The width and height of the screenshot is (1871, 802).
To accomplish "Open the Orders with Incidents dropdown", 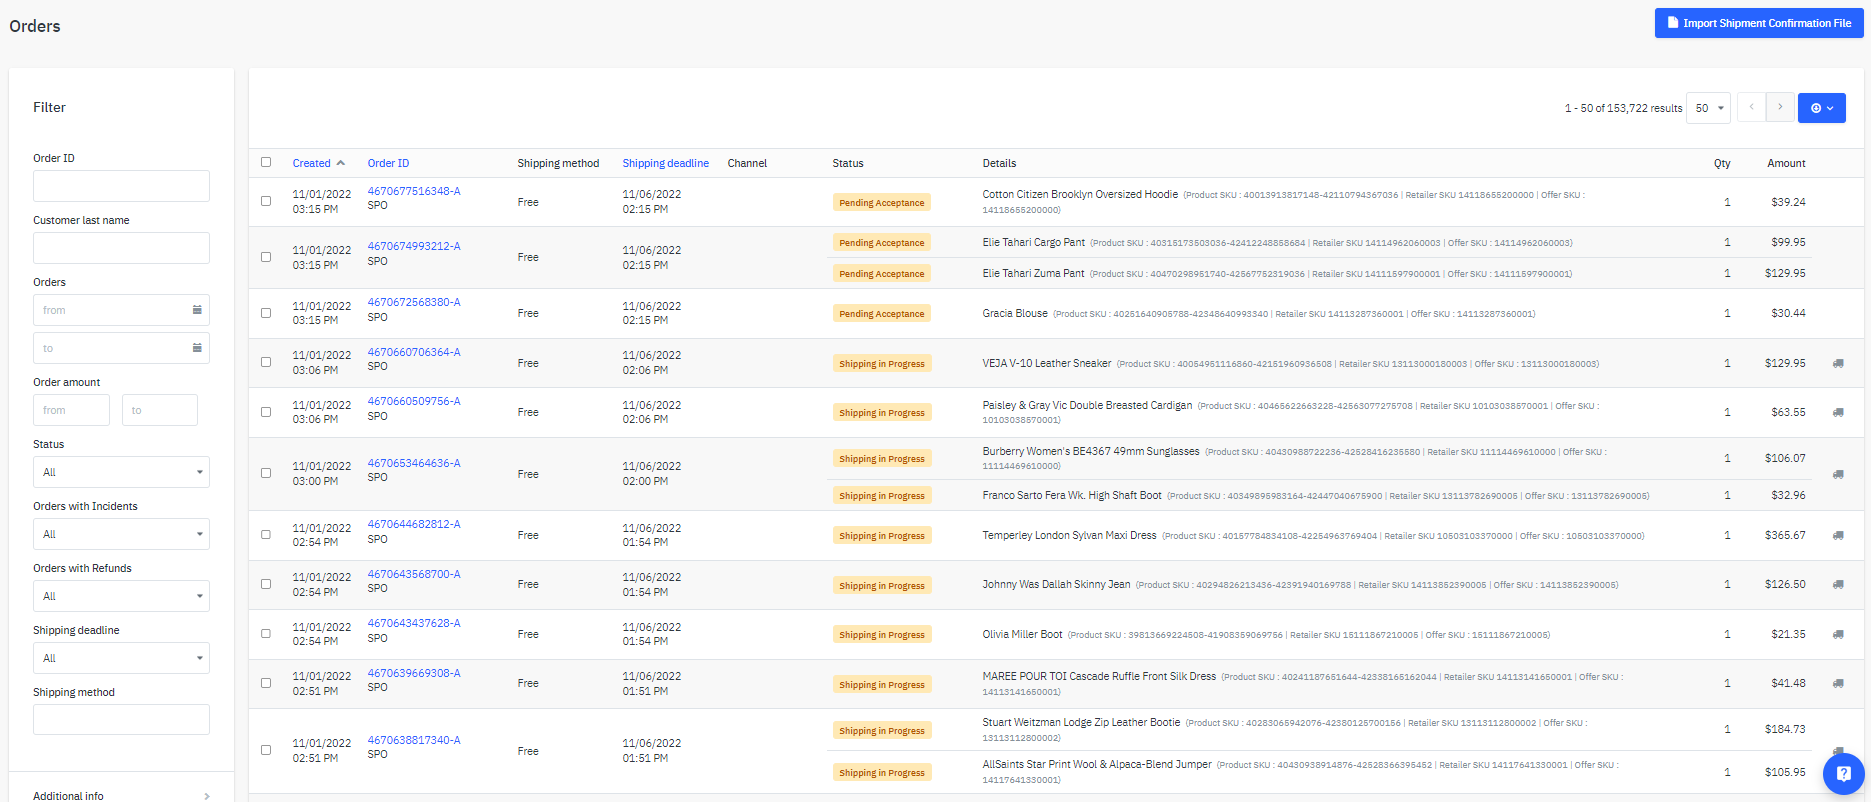I will pos(121,534).
